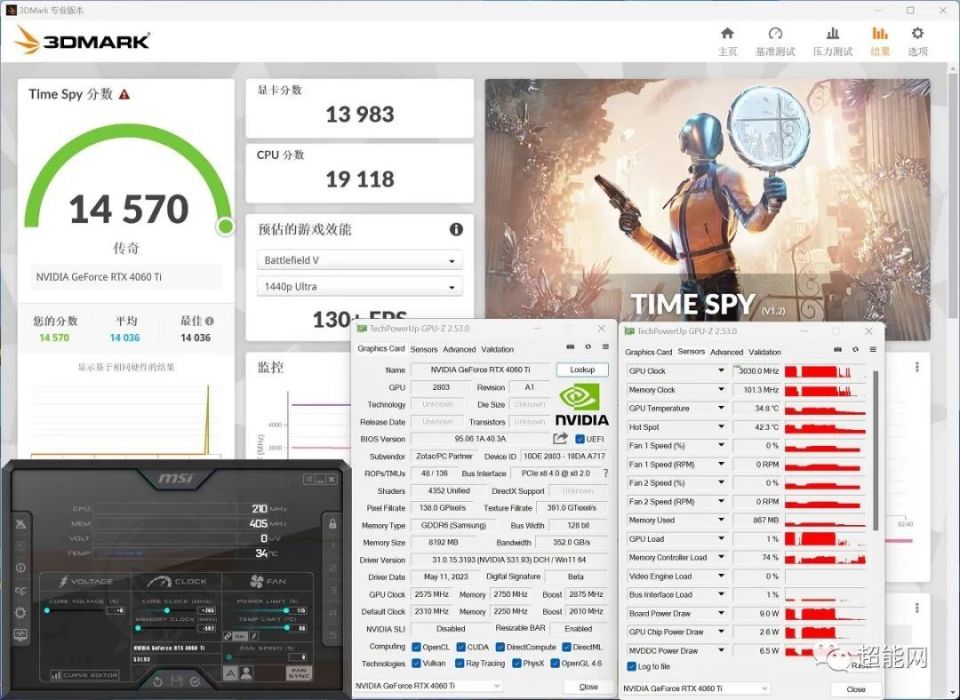Click the Core Clock slider handle
Viewport: 960px width, 700px height.
[167, 611]
